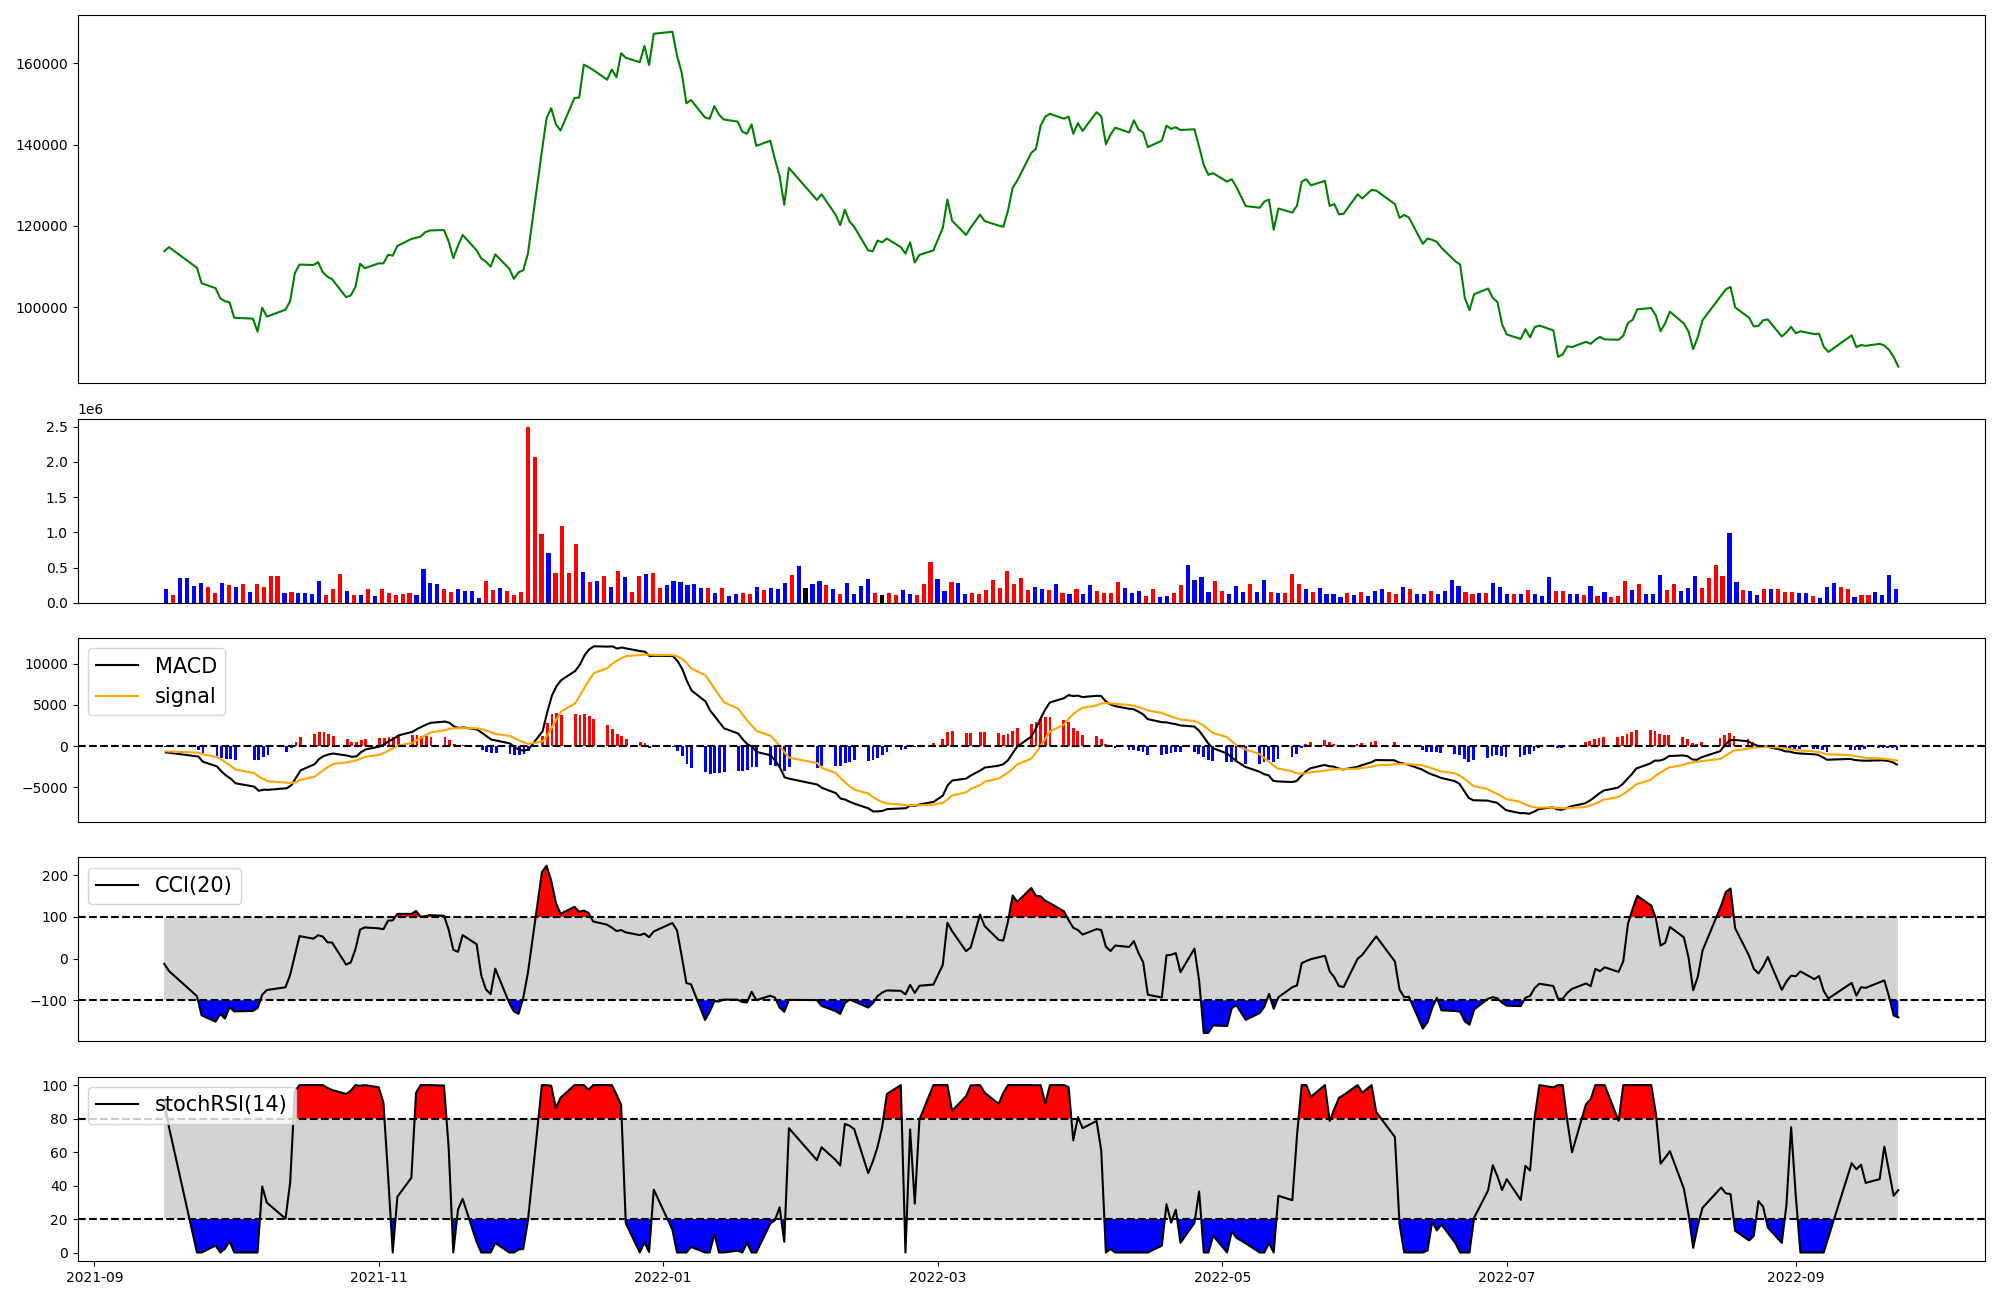
Task: Click the 120000 price axis label
Action: tap(42, 227)
